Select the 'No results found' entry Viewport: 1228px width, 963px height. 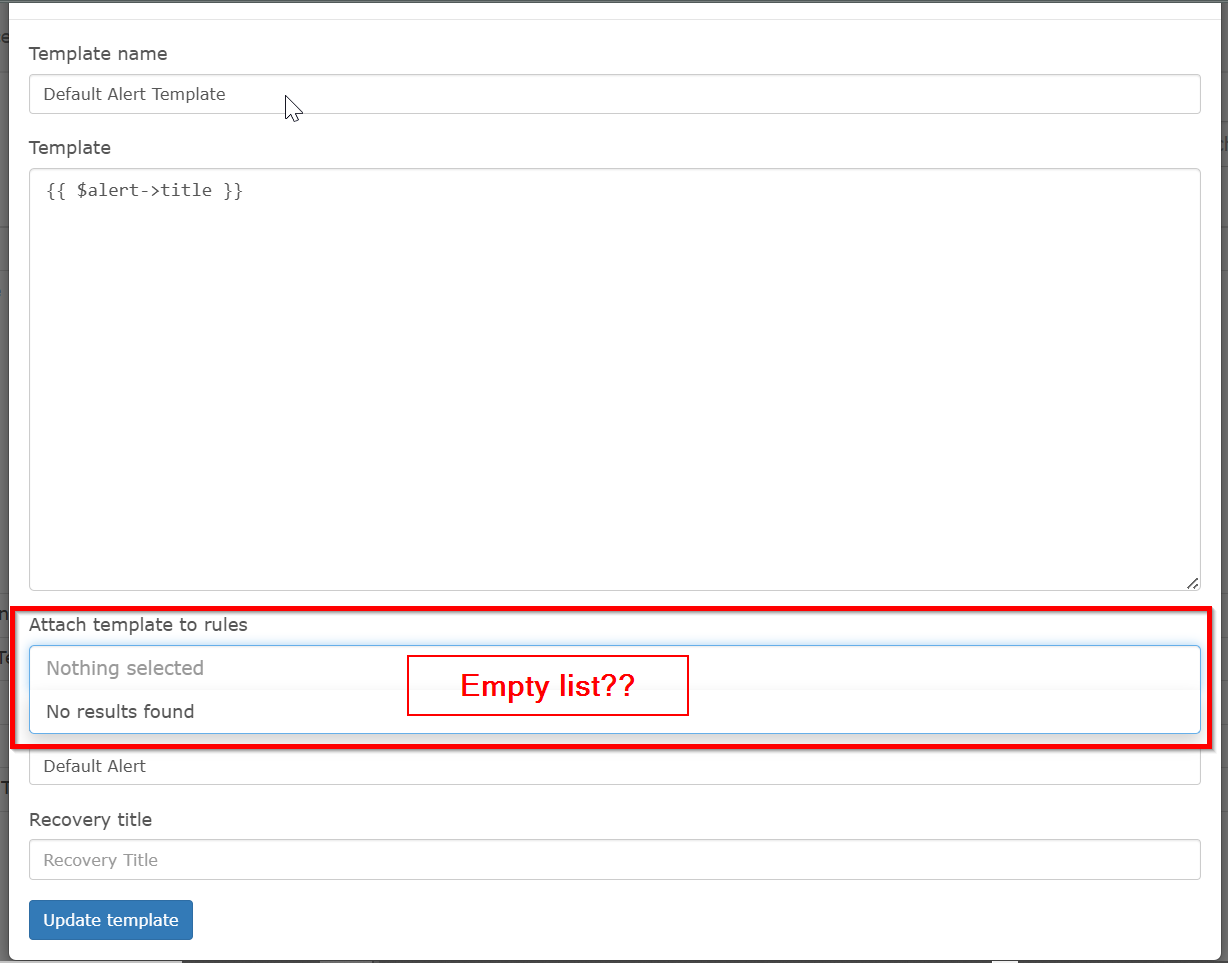click(120, 712)
